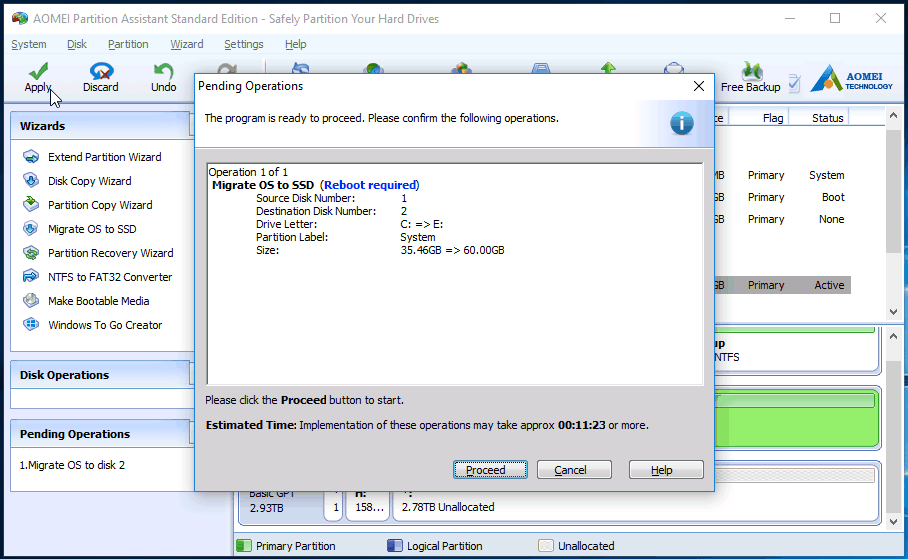Click the Pending Operations sidebar panel header
The height and width of the screenshot is (559, 908).
pyautogui.click(x=101, y=434)
